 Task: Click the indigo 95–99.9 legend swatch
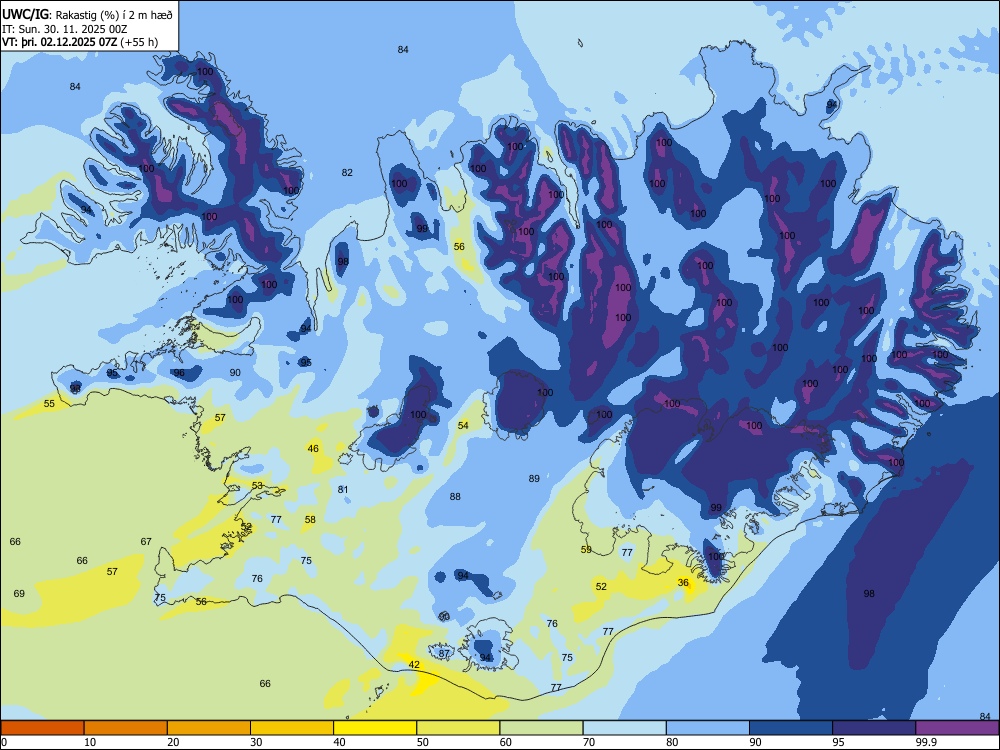click(x=874, y=728)
